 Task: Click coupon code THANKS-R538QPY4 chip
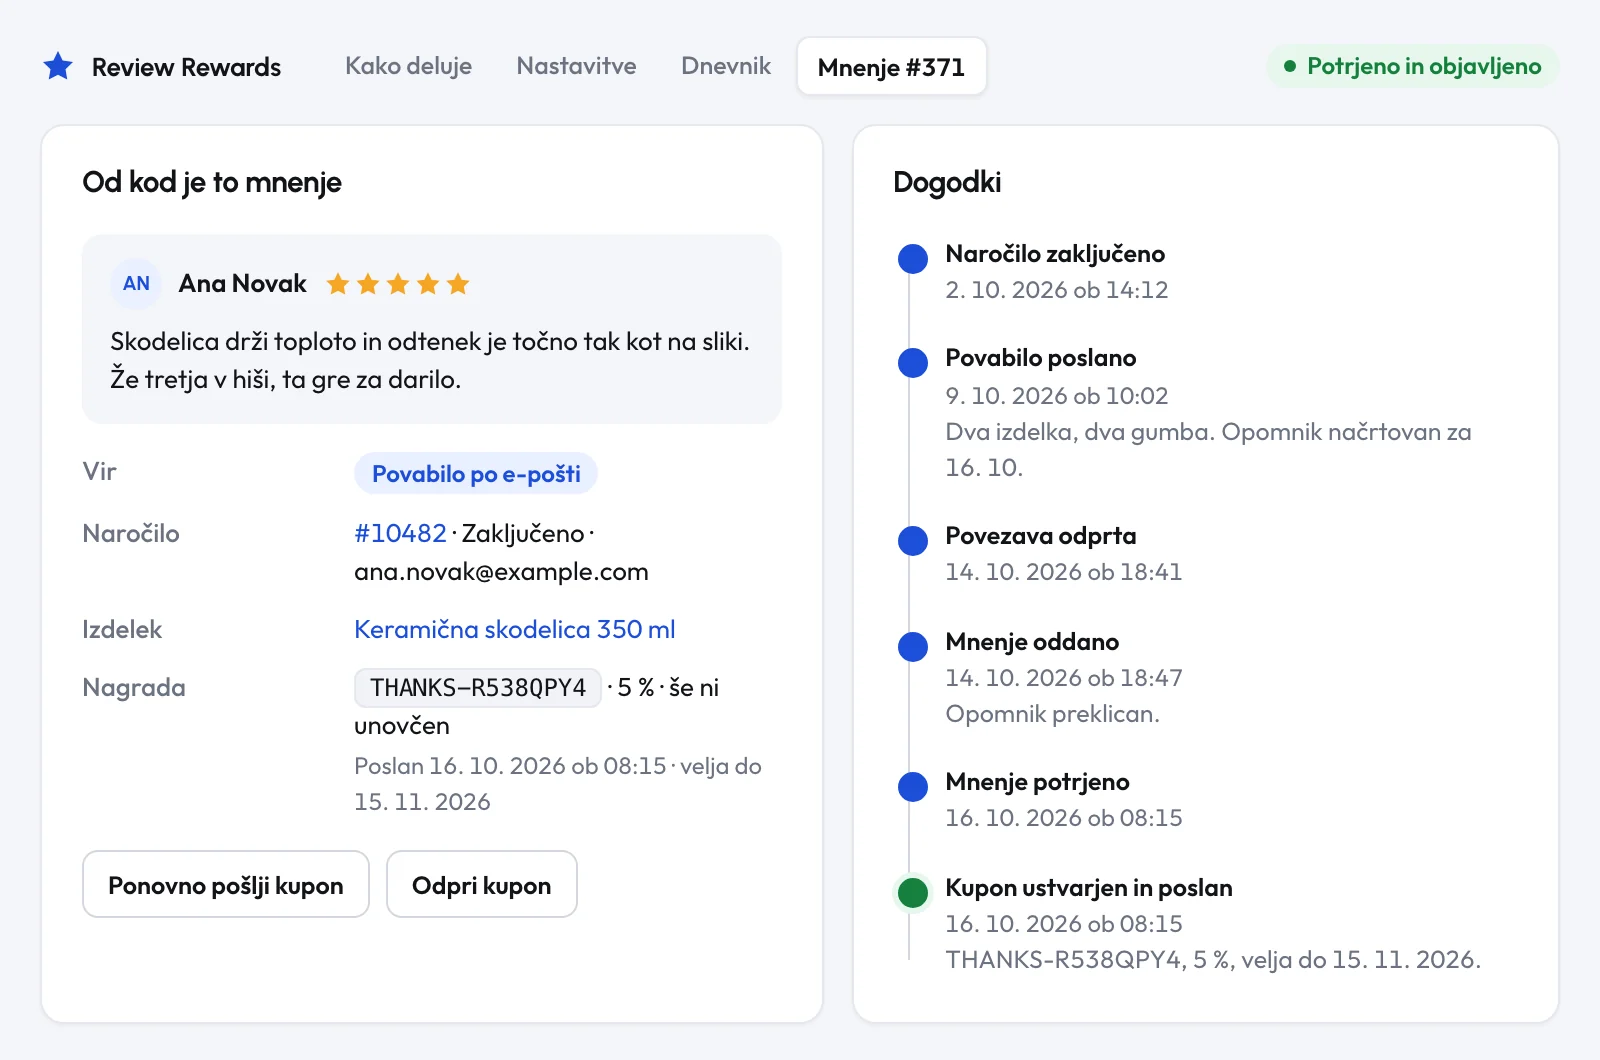pyautogui.click(x=478, y=688)
